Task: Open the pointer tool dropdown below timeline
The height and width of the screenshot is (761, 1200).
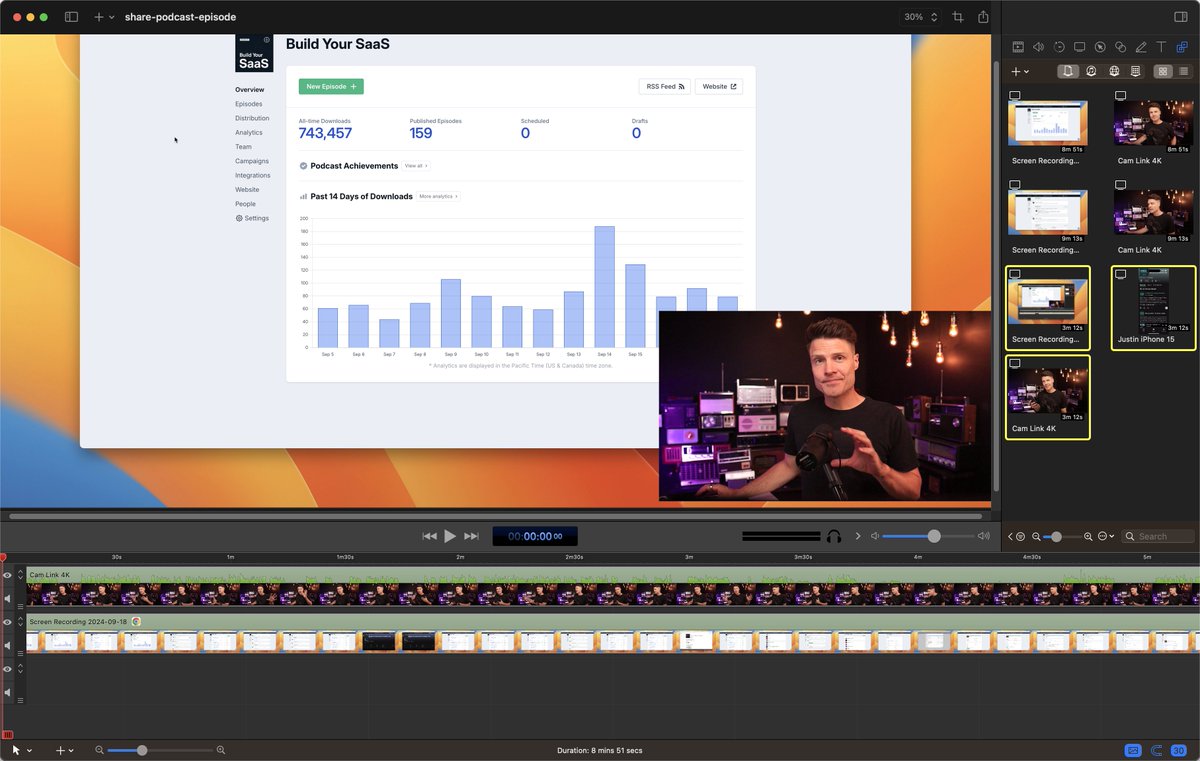Action: click(x=21, y=750)
